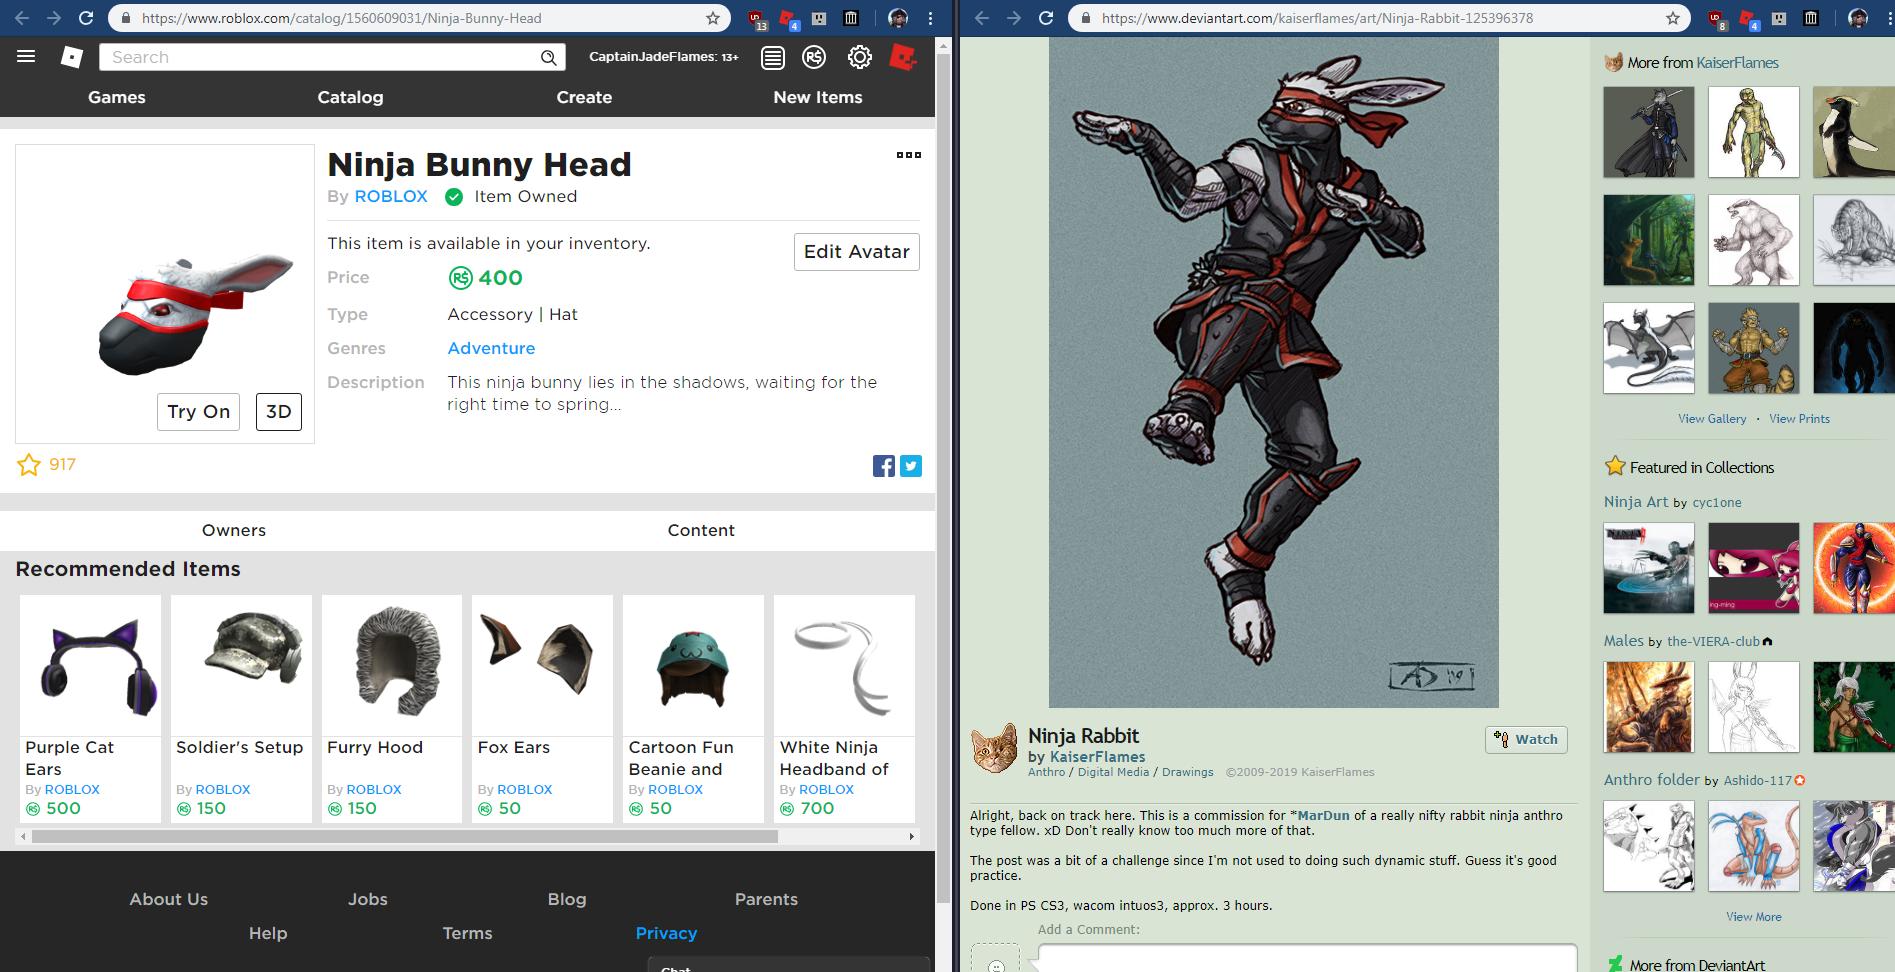Click the Roblox address bar URL
1895x972 pixels.
[342, 18]
